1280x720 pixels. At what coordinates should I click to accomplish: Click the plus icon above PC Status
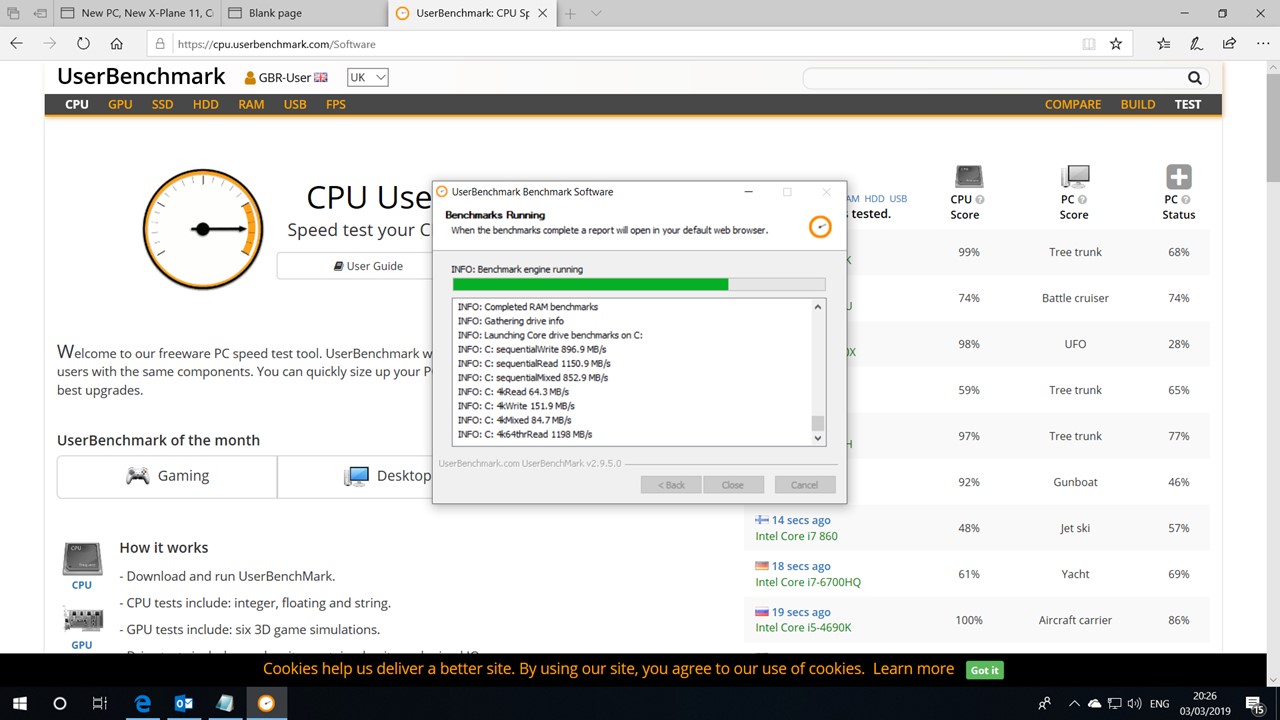(1178, 177)
